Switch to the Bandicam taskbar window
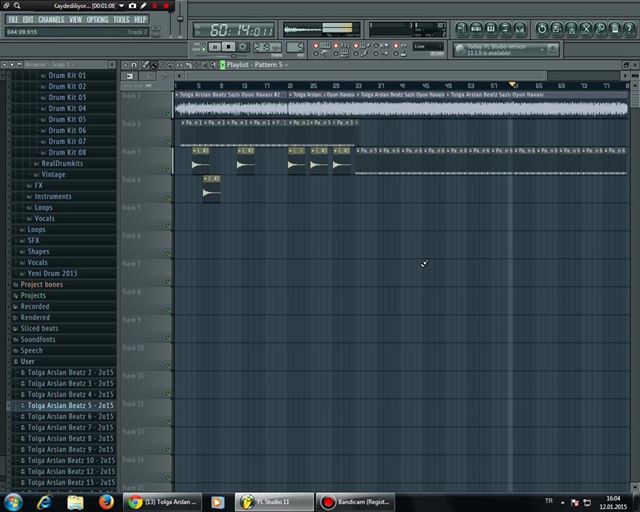640x512 pixels. click(x=356, y=502)
